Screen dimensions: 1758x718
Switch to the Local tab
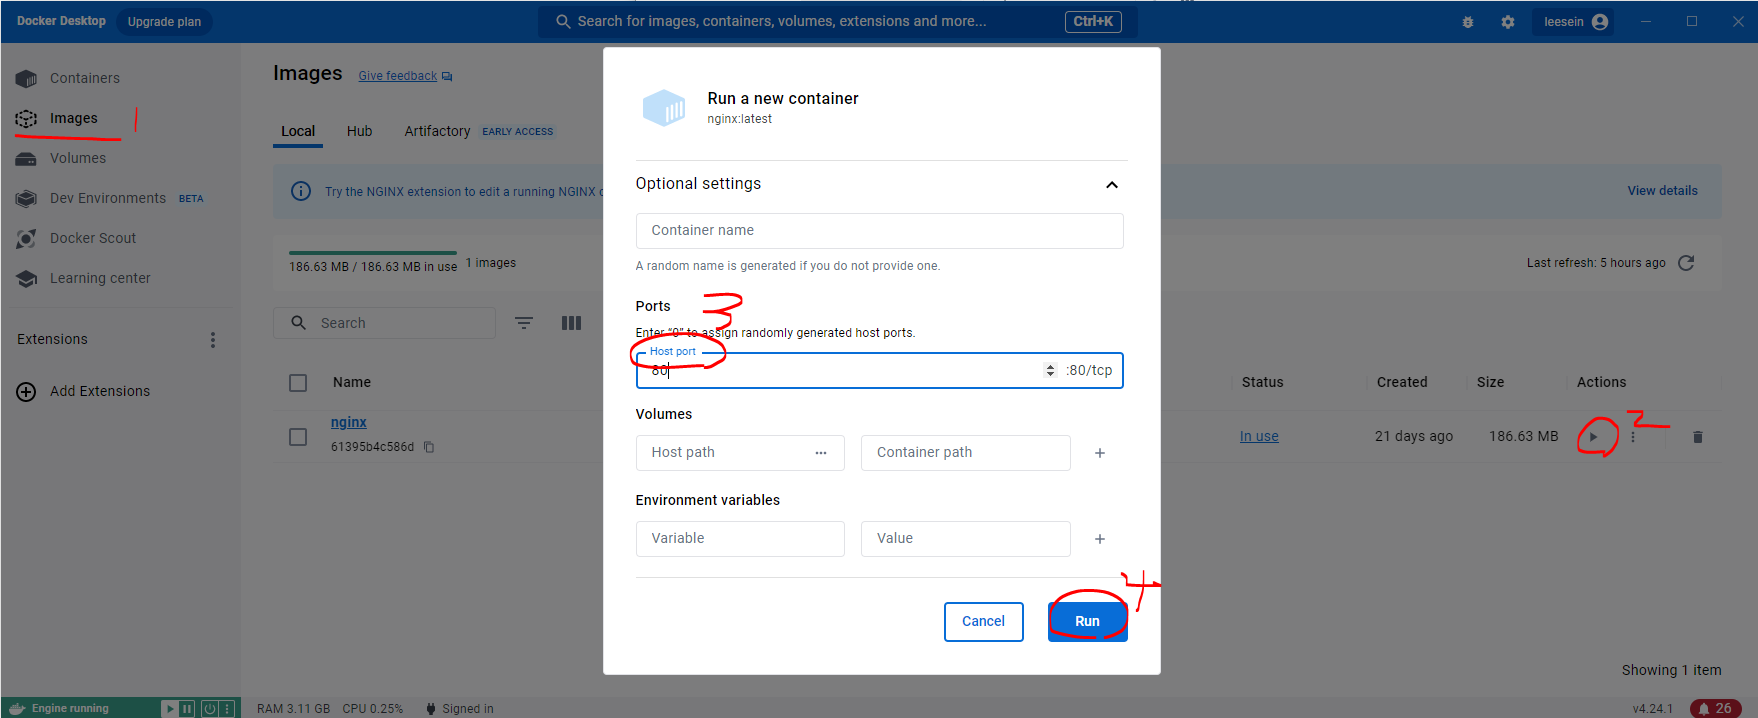click(x=298, y=131)
